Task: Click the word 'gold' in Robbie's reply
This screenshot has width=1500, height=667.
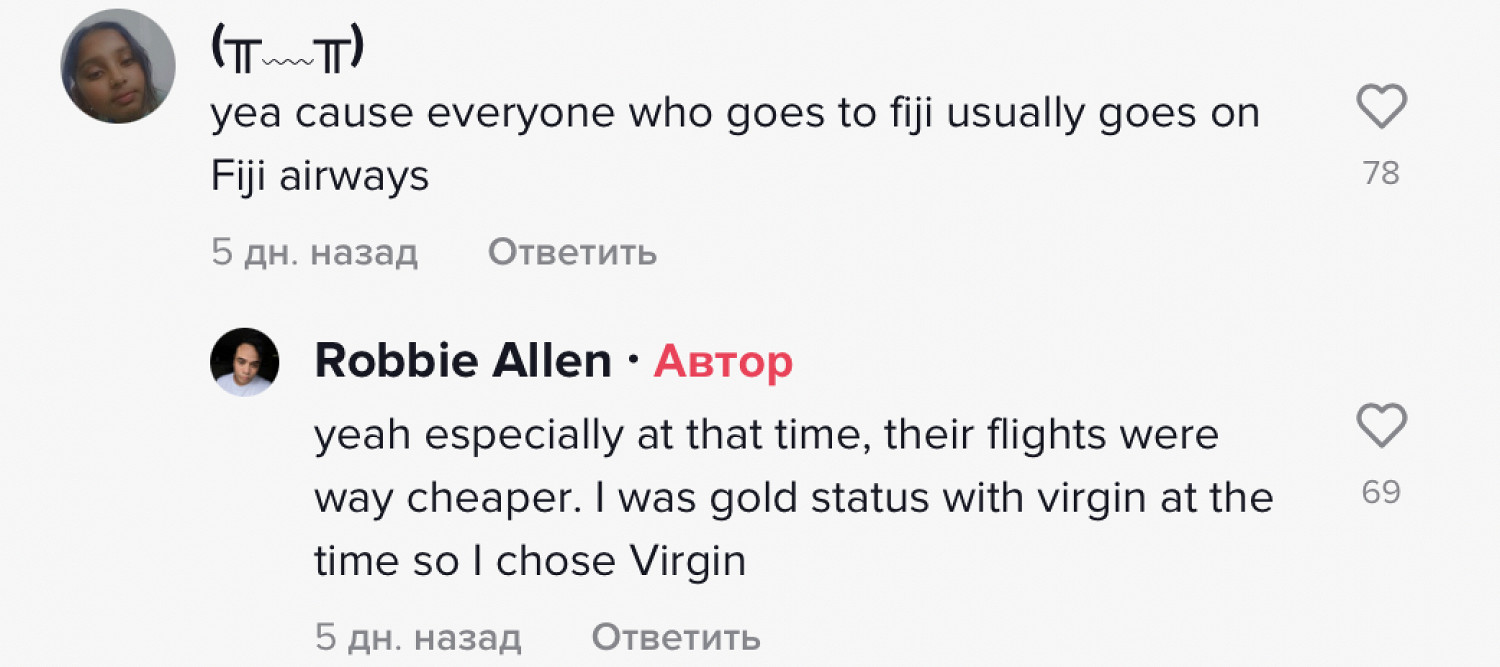Action: point(754,498)
